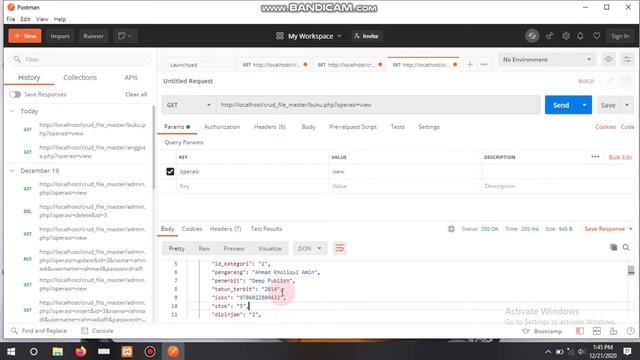Open the Test Results tab
Image resolution: width=640 pixels, height=360 pixels.
click(x=266, y=229)
